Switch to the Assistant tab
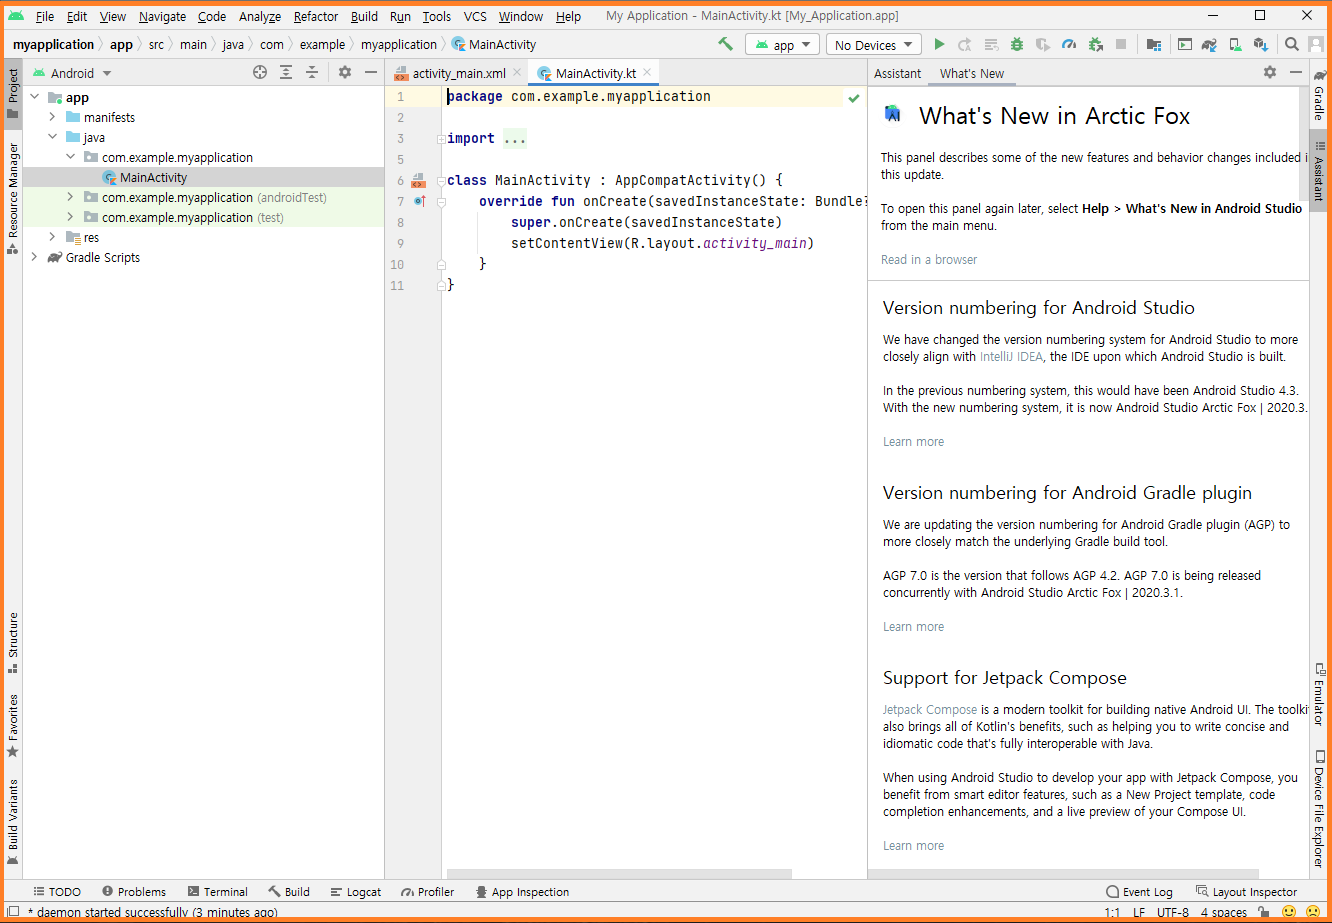Image resolution: width=1332 pixels, height=923 pixels. tap(897, 73)
